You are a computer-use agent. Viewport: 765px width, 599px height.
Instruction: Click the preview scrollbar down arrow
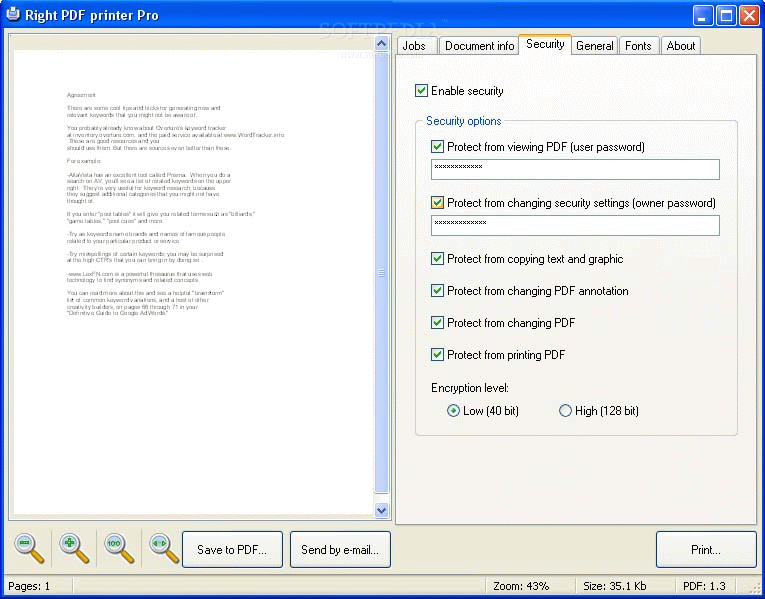382,510
